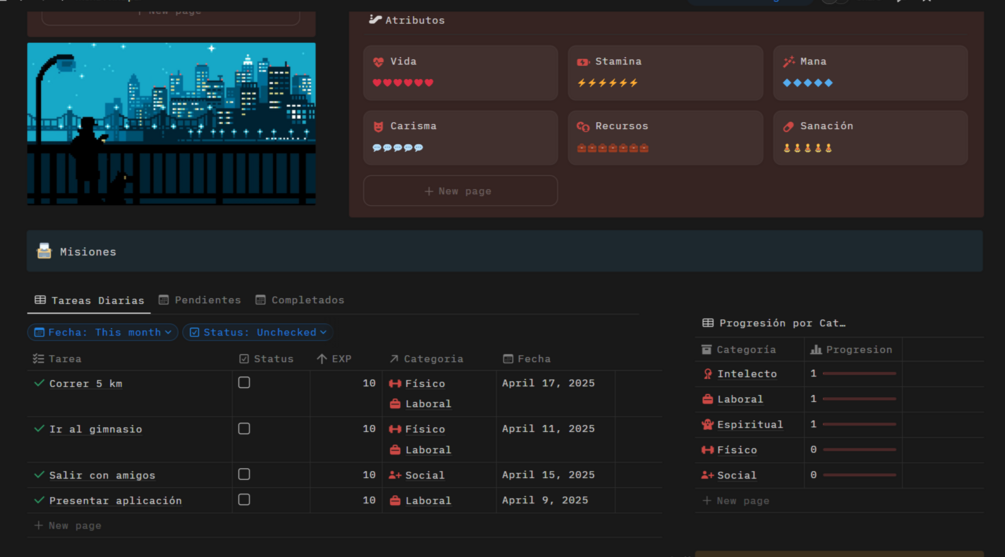Open the Presentar aplicación task

[x=115, y=501]
